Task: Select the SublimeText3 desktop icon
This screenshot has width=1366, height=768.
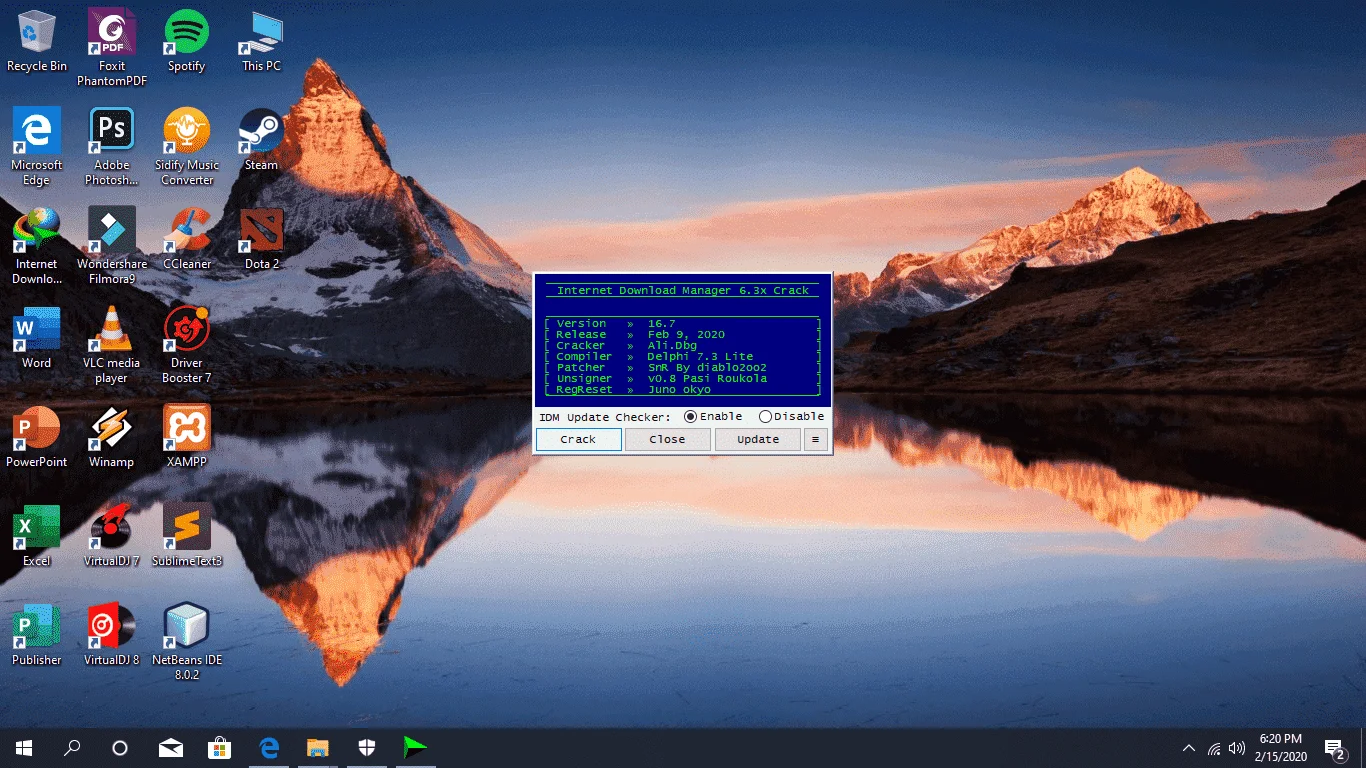Action: [x=186, y=535]
